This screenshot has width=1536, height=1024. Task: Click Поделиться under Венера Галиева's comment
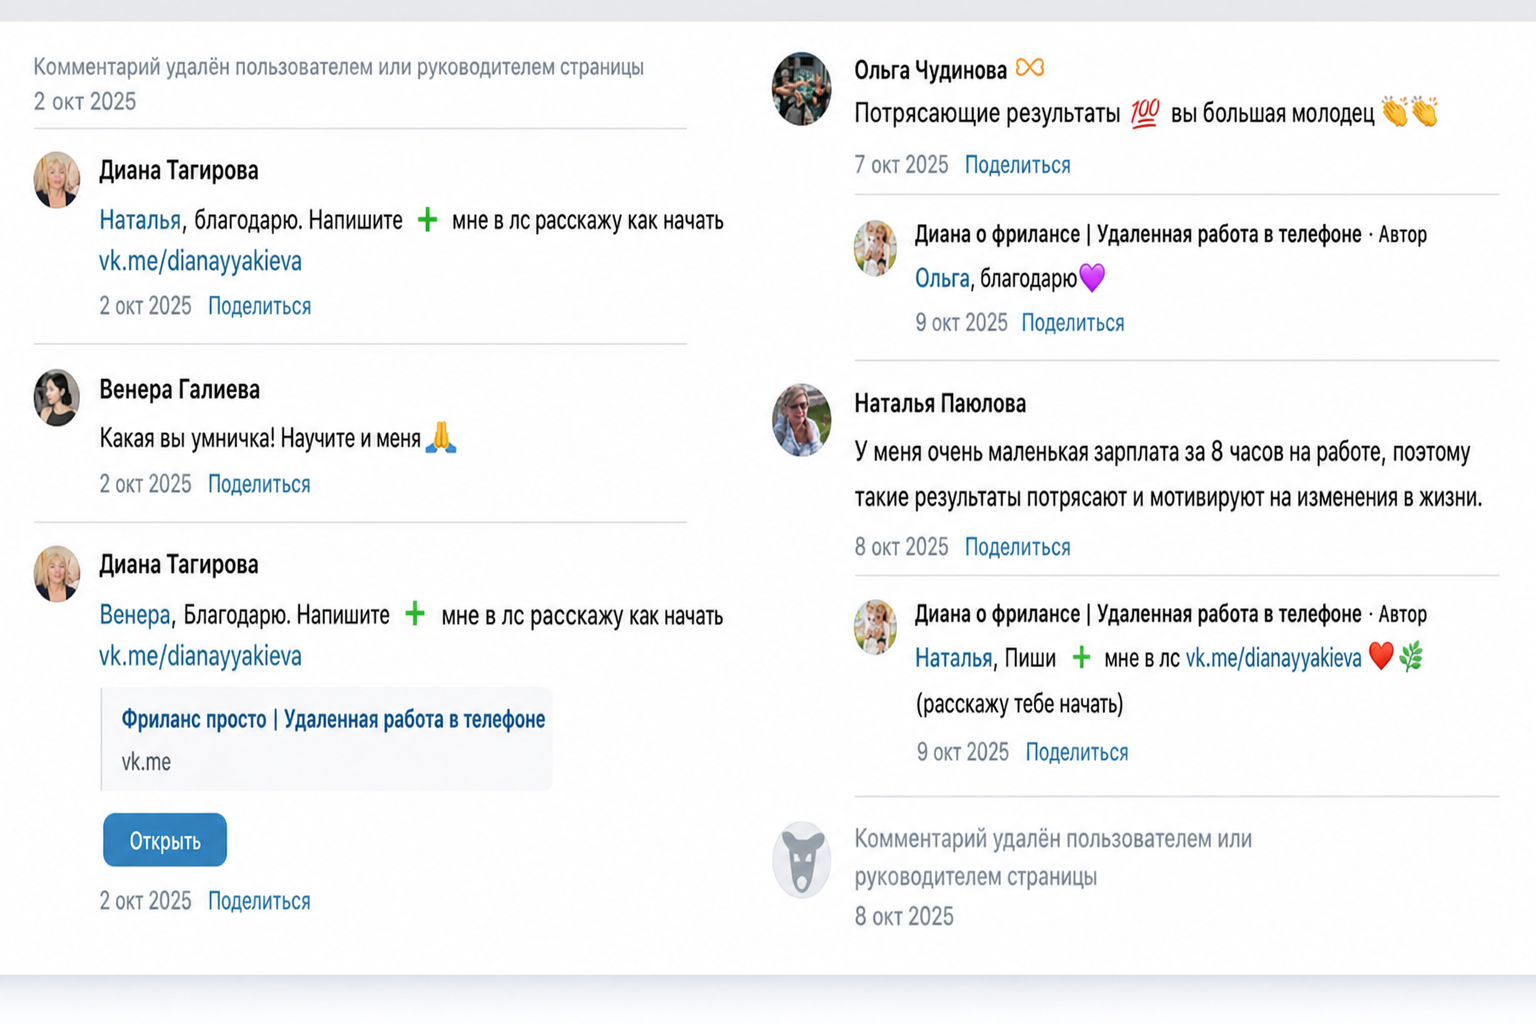tap(259, 484)
